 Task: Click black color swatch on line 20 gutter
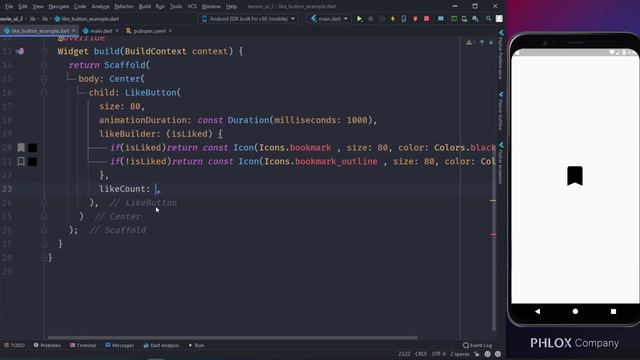coord(32,148)
